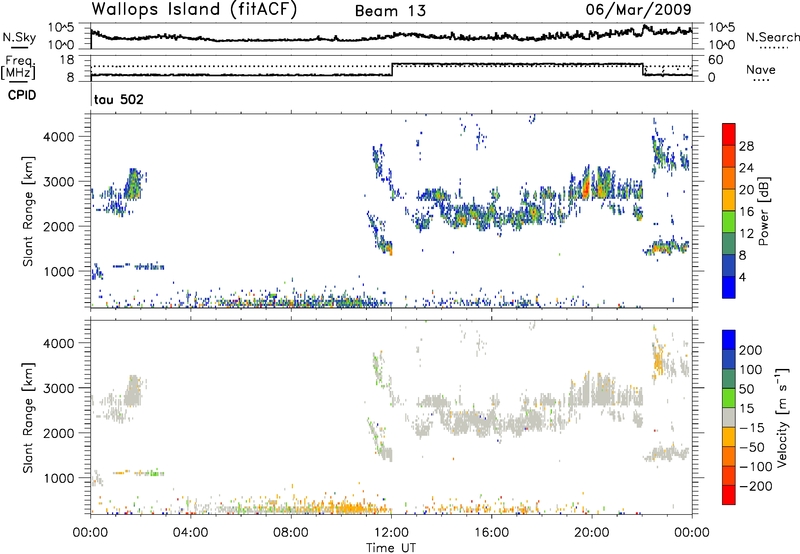Click the 'Beam 13' label
The image size is (800, 554).
pyautogui.click(x=390, y=11)
